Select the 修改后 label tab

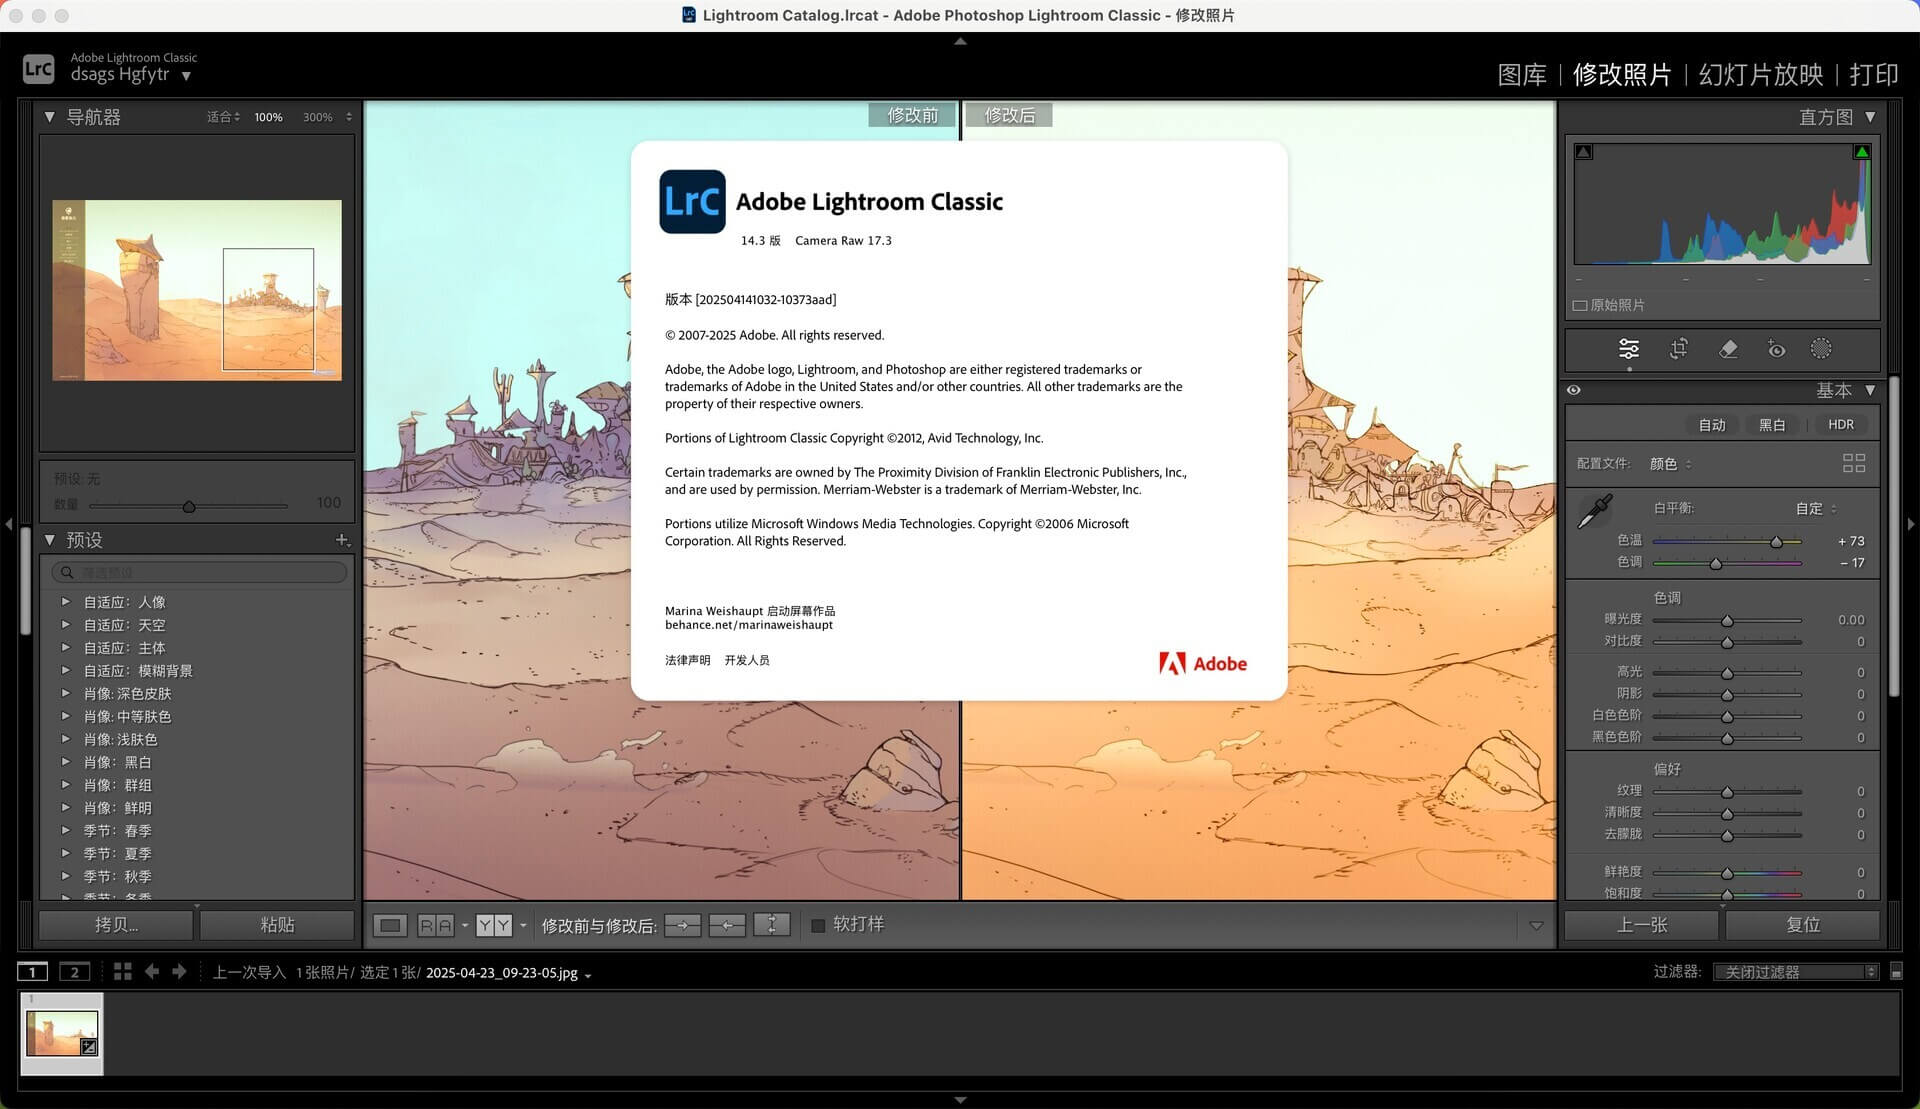(1009, 115)
